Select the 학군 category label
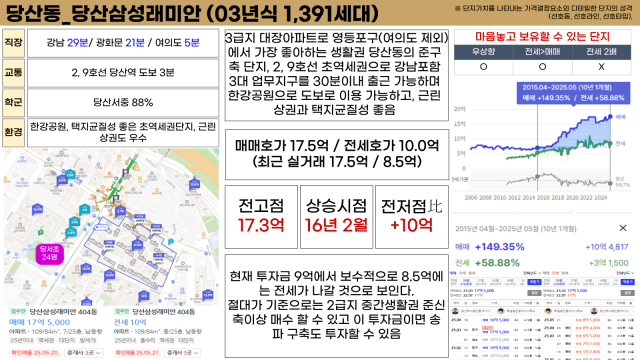Viewport: 640px width, 360px height. (13, 102)
